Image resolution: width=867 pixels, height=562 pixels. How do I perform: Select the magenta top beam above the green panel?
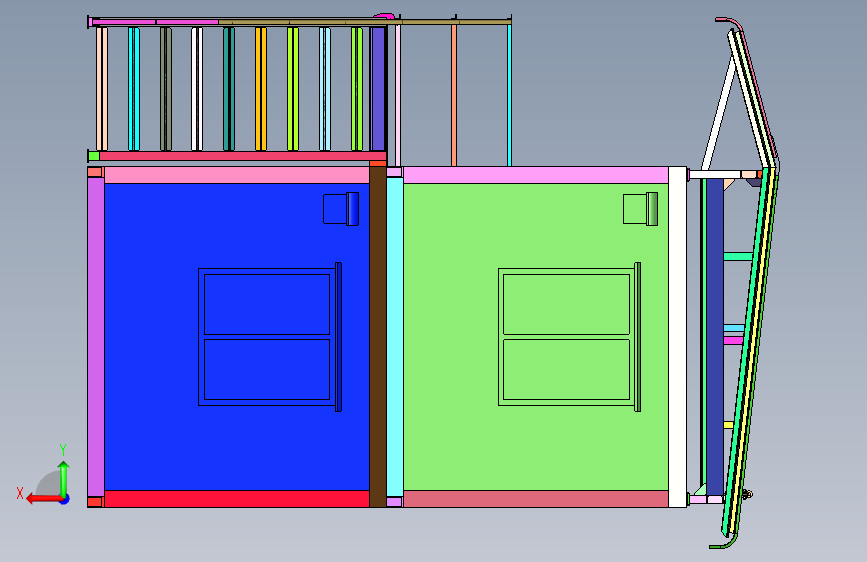(x=536, y=175)
